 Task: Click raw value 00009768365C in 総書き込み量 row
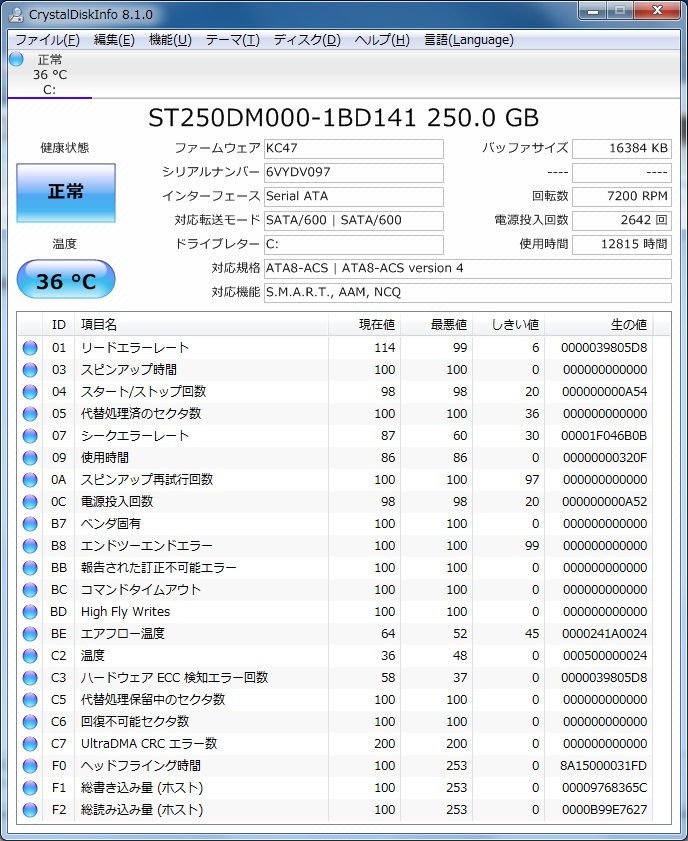pos(604,787)
